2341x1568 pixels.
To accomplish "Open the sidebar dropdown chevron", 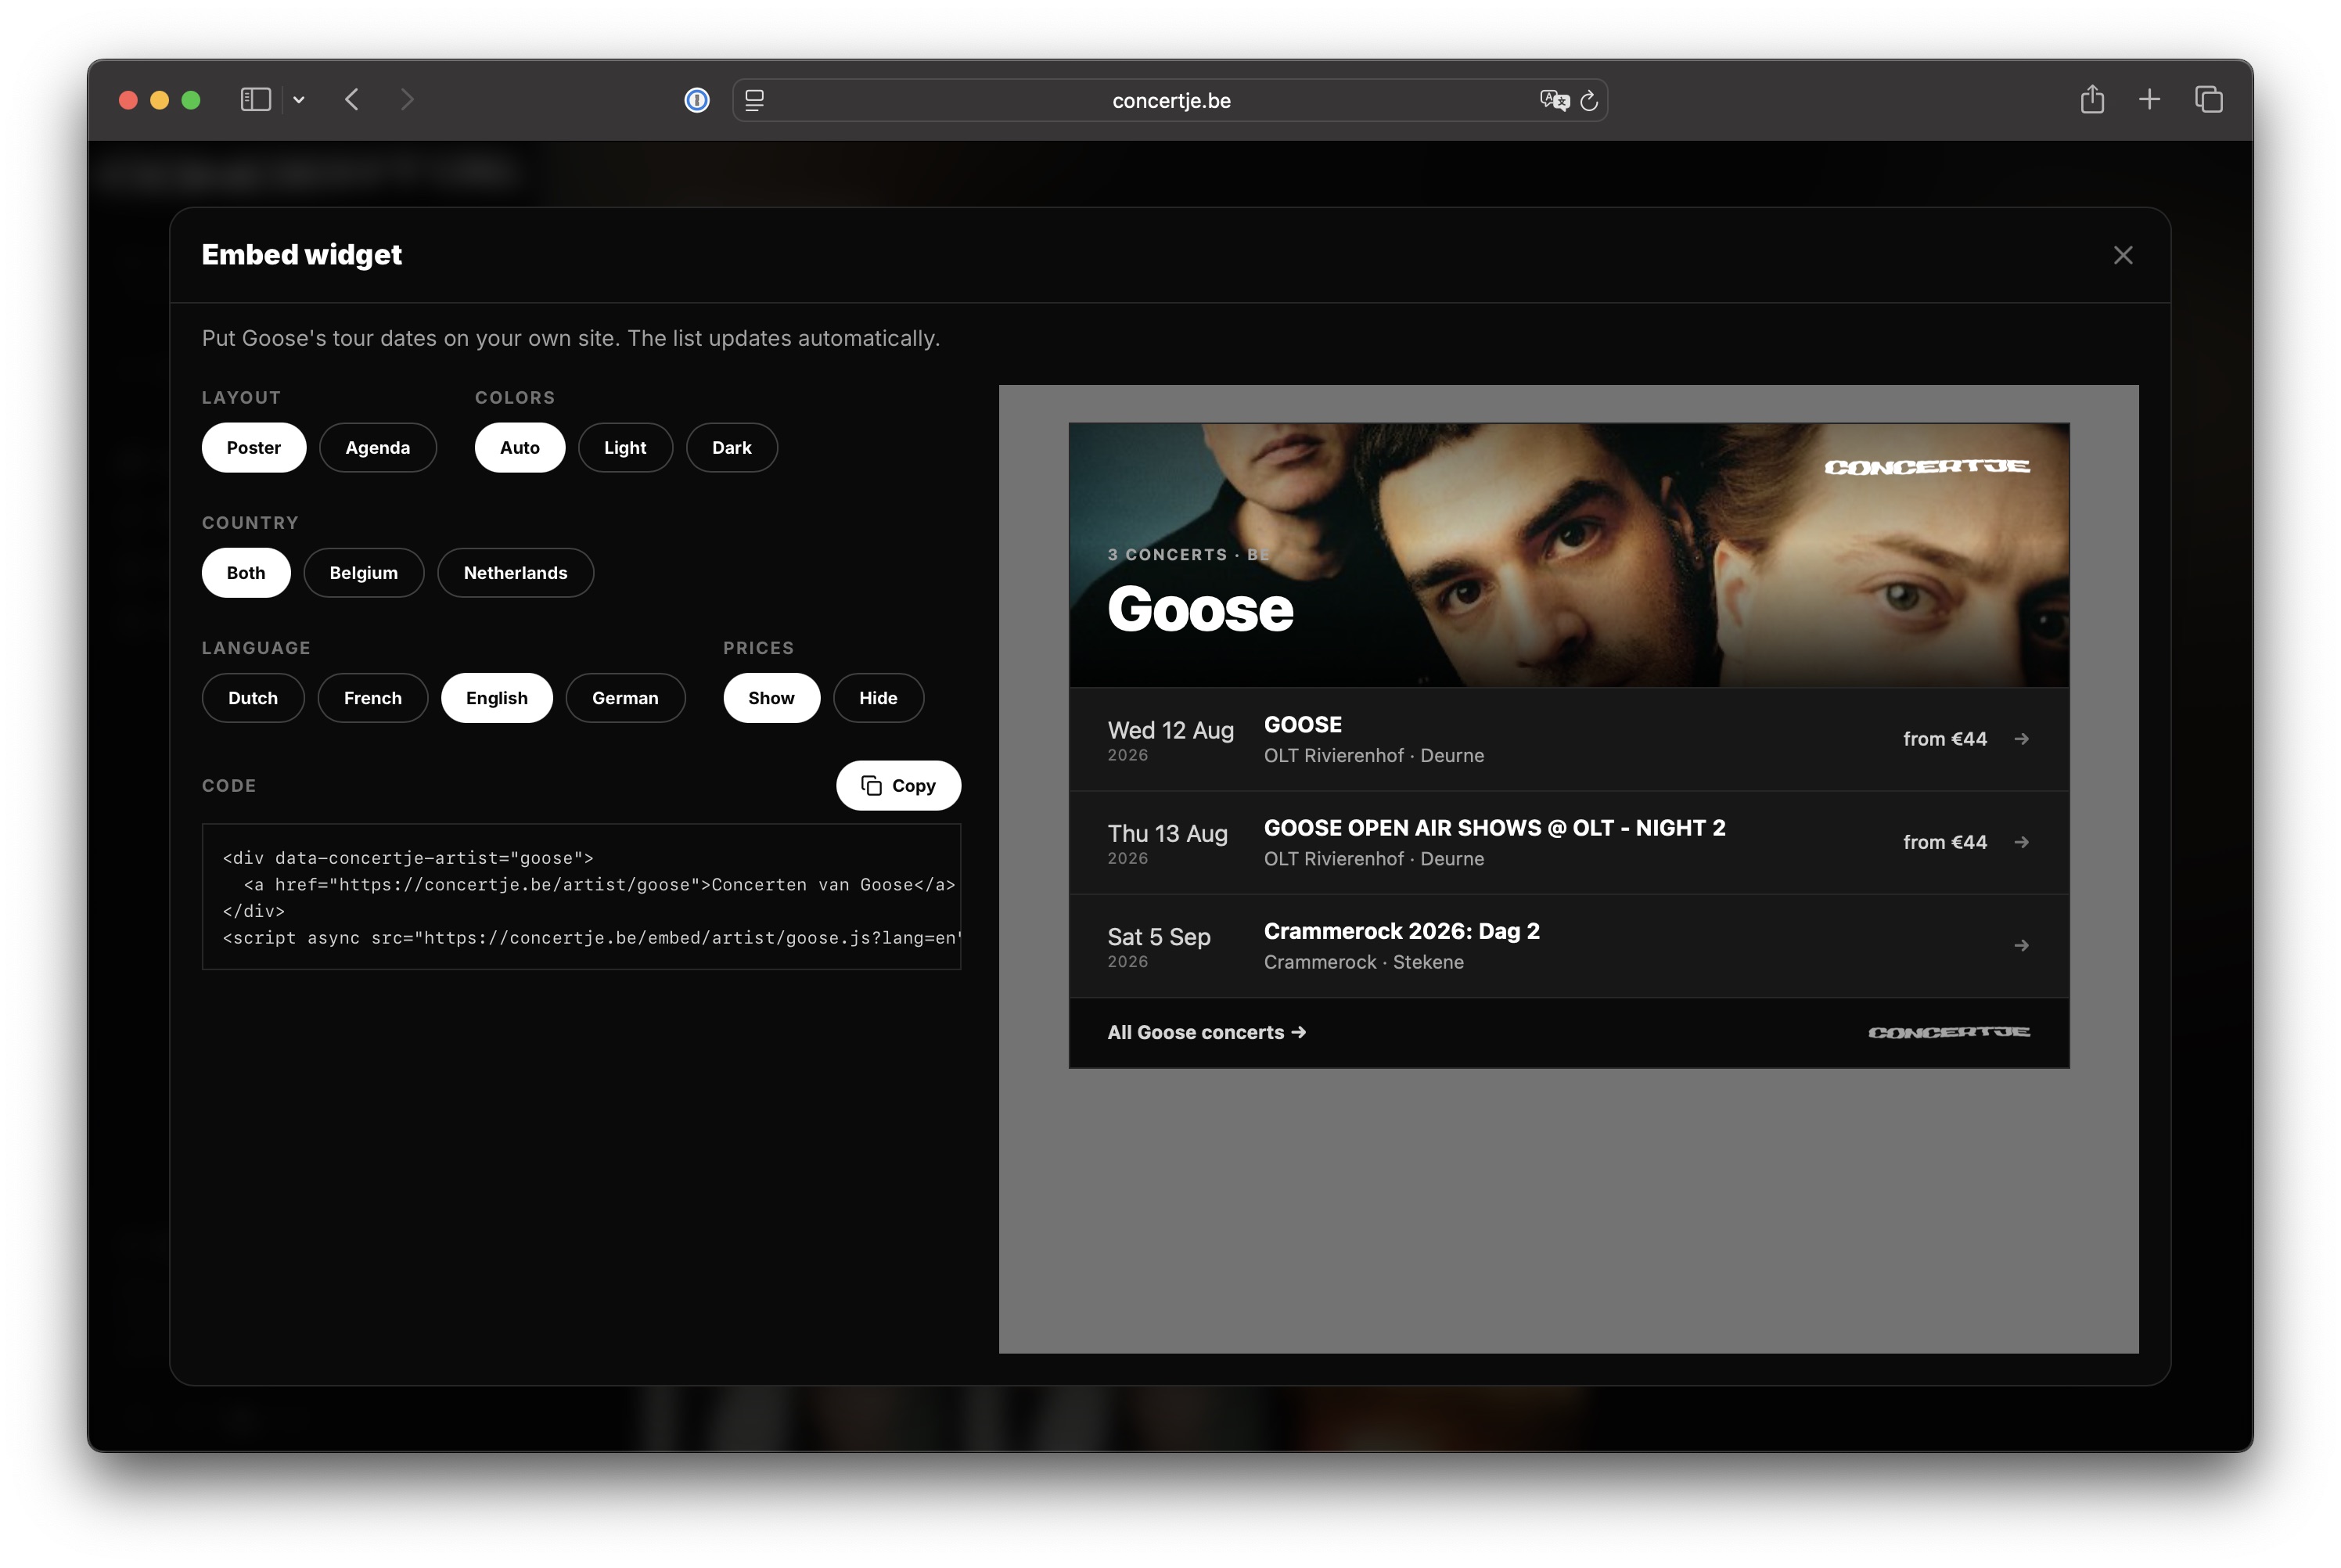I will click(x=299, y=100).
